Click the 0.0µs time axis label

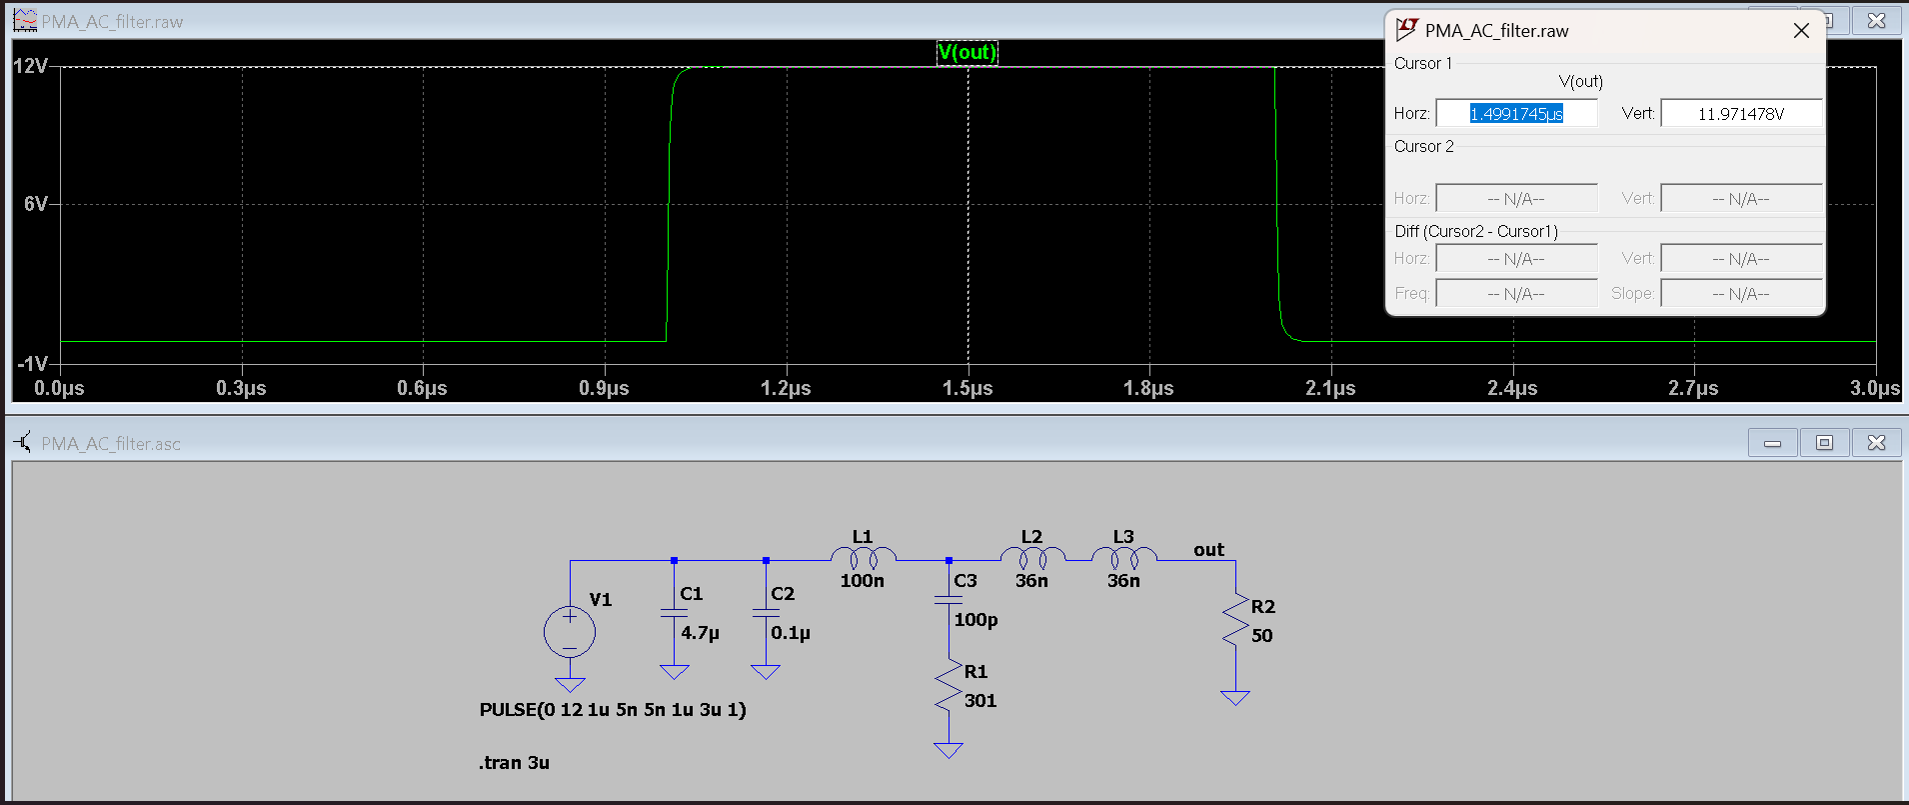click(x=59, y=388)
